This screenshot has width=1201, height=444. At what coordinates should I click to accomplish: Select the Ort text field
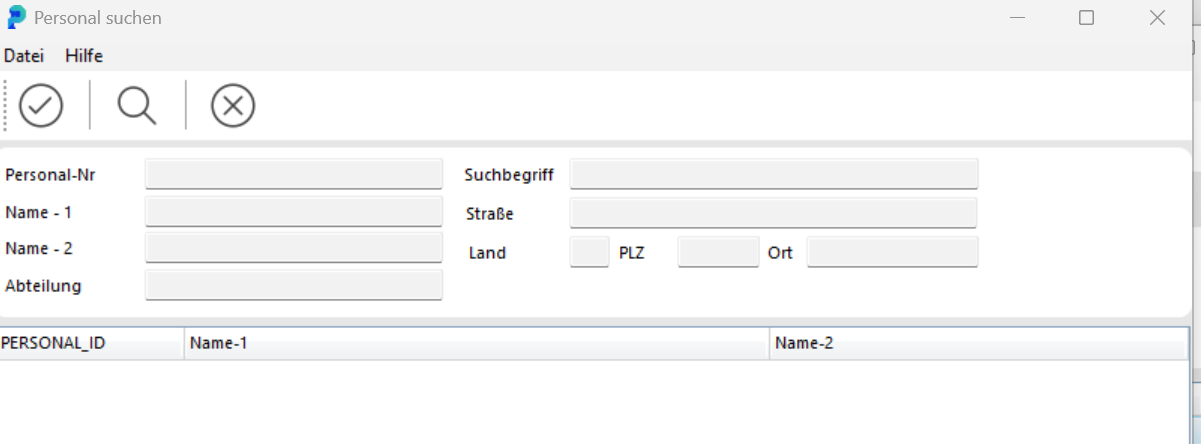click(x=892, y=252)
